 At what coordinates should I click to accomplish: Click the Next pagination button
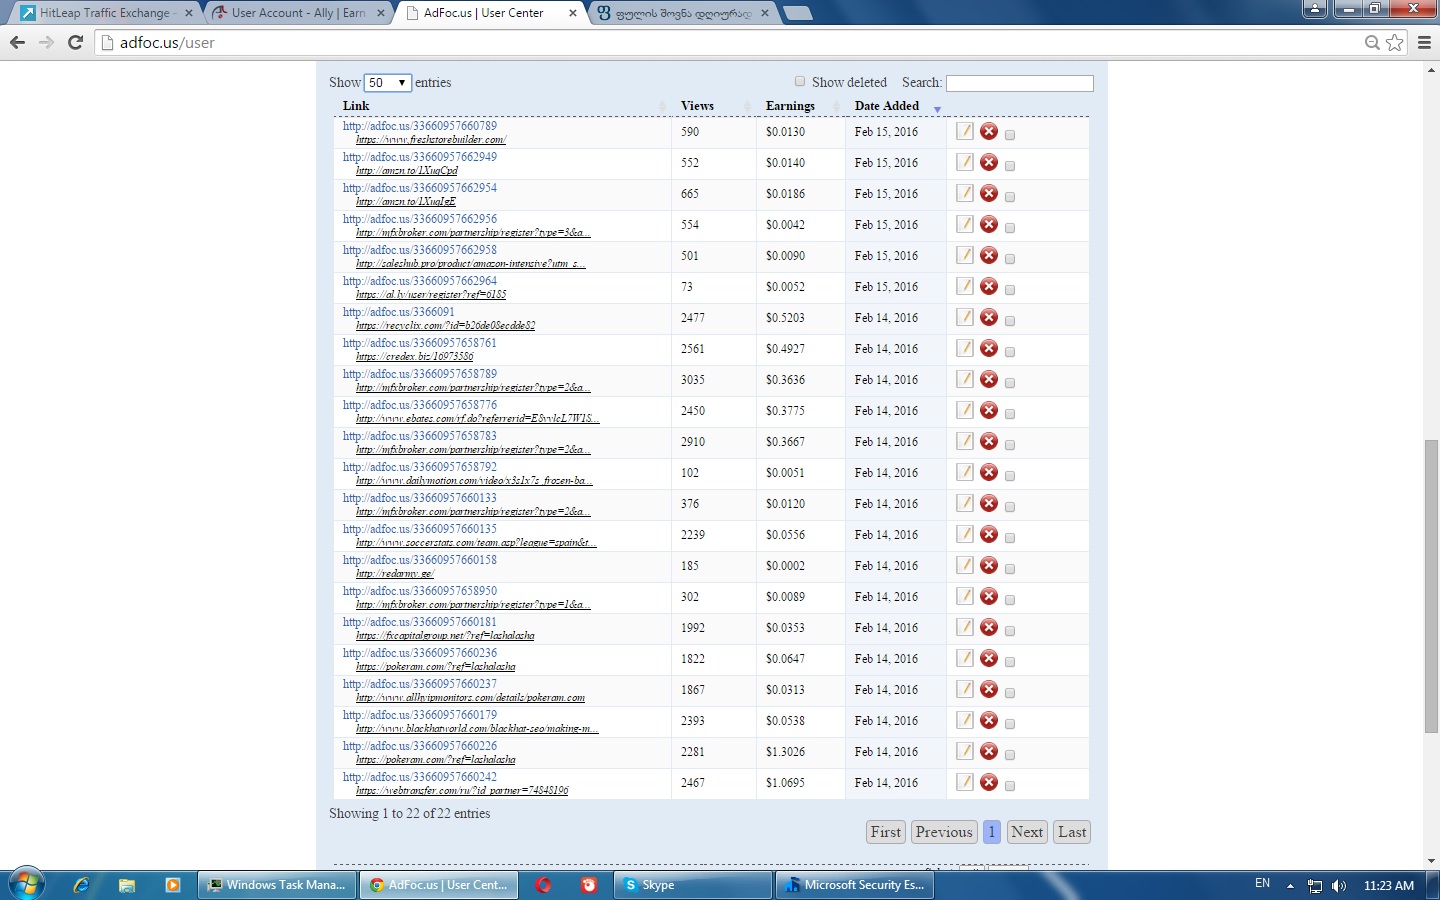(x=1027, y=832)
